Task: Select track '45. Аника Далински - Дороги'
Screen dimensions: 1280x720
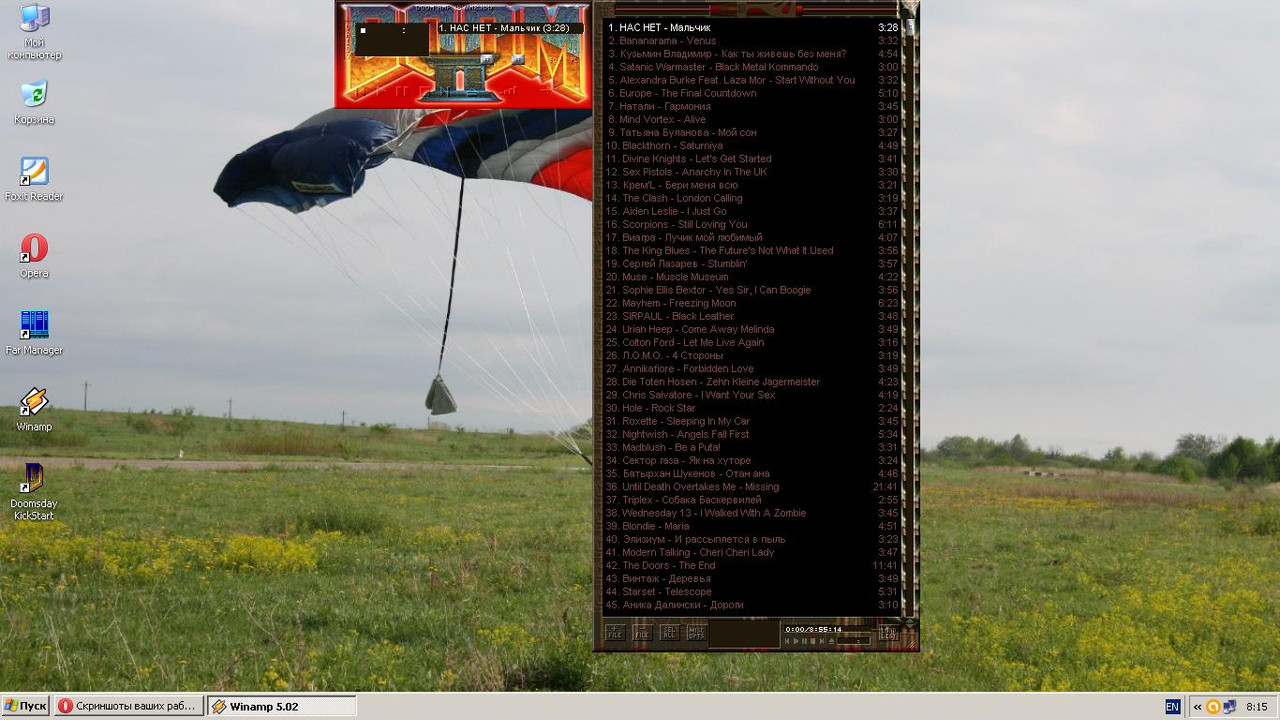Action: coord(752,604)
